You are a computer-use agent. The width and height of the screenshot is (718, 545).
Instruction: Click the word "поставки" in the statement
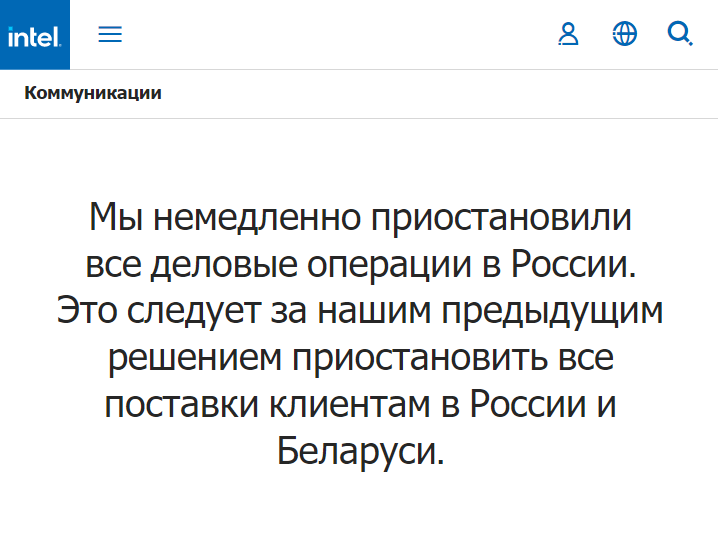pyautogui.click(x=176, y=406)
